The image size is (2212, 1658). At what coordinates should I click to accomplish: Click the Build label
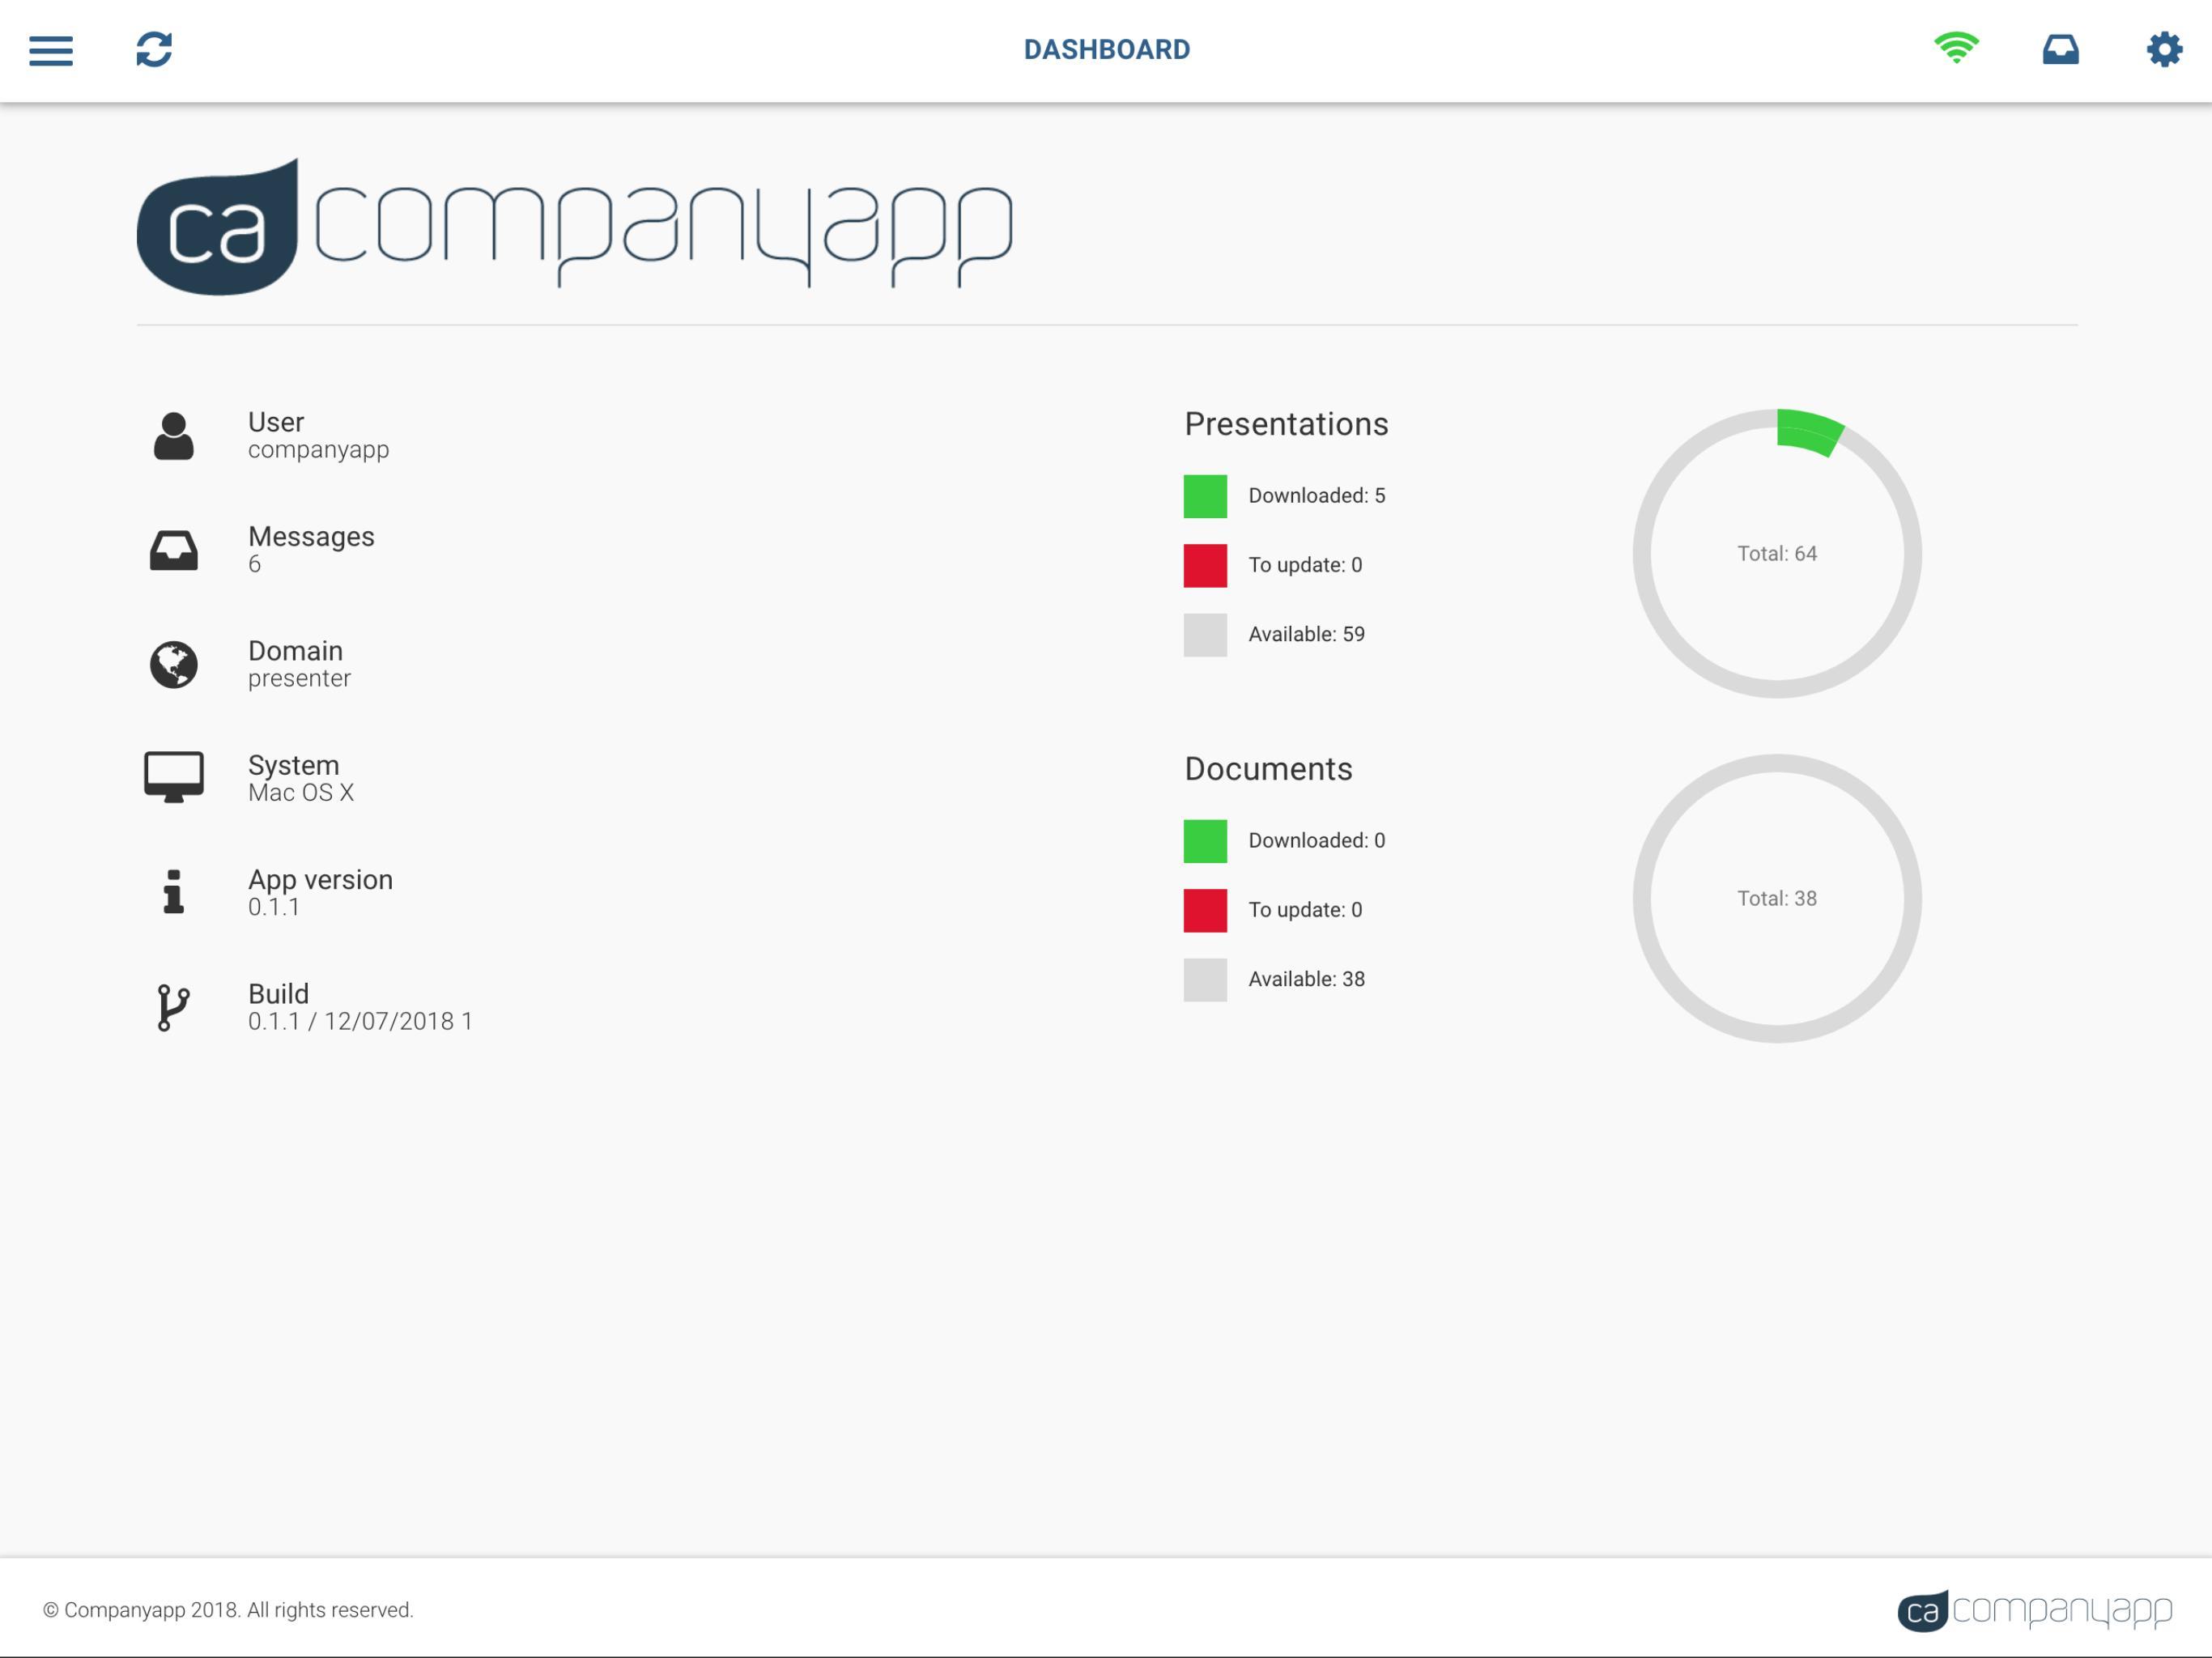[278, 994]
